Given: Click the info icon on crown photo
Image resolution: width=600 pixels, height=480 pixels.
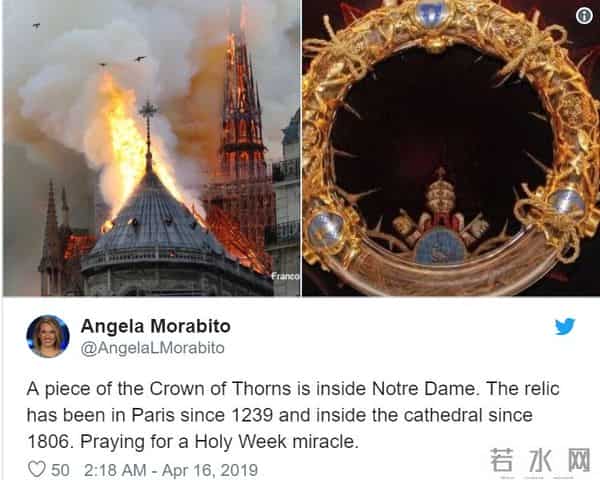Looking at the screenshot, I should point(584,16).
